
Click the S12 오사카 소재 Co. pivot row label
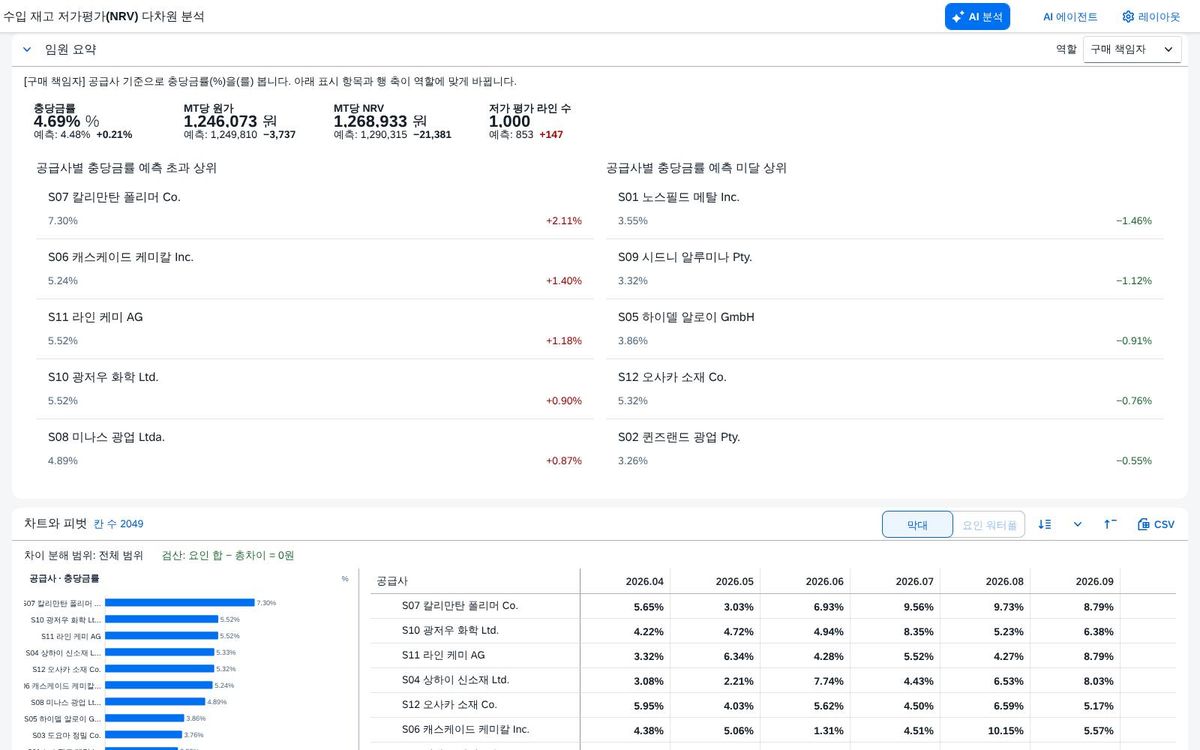coord(449,705)
